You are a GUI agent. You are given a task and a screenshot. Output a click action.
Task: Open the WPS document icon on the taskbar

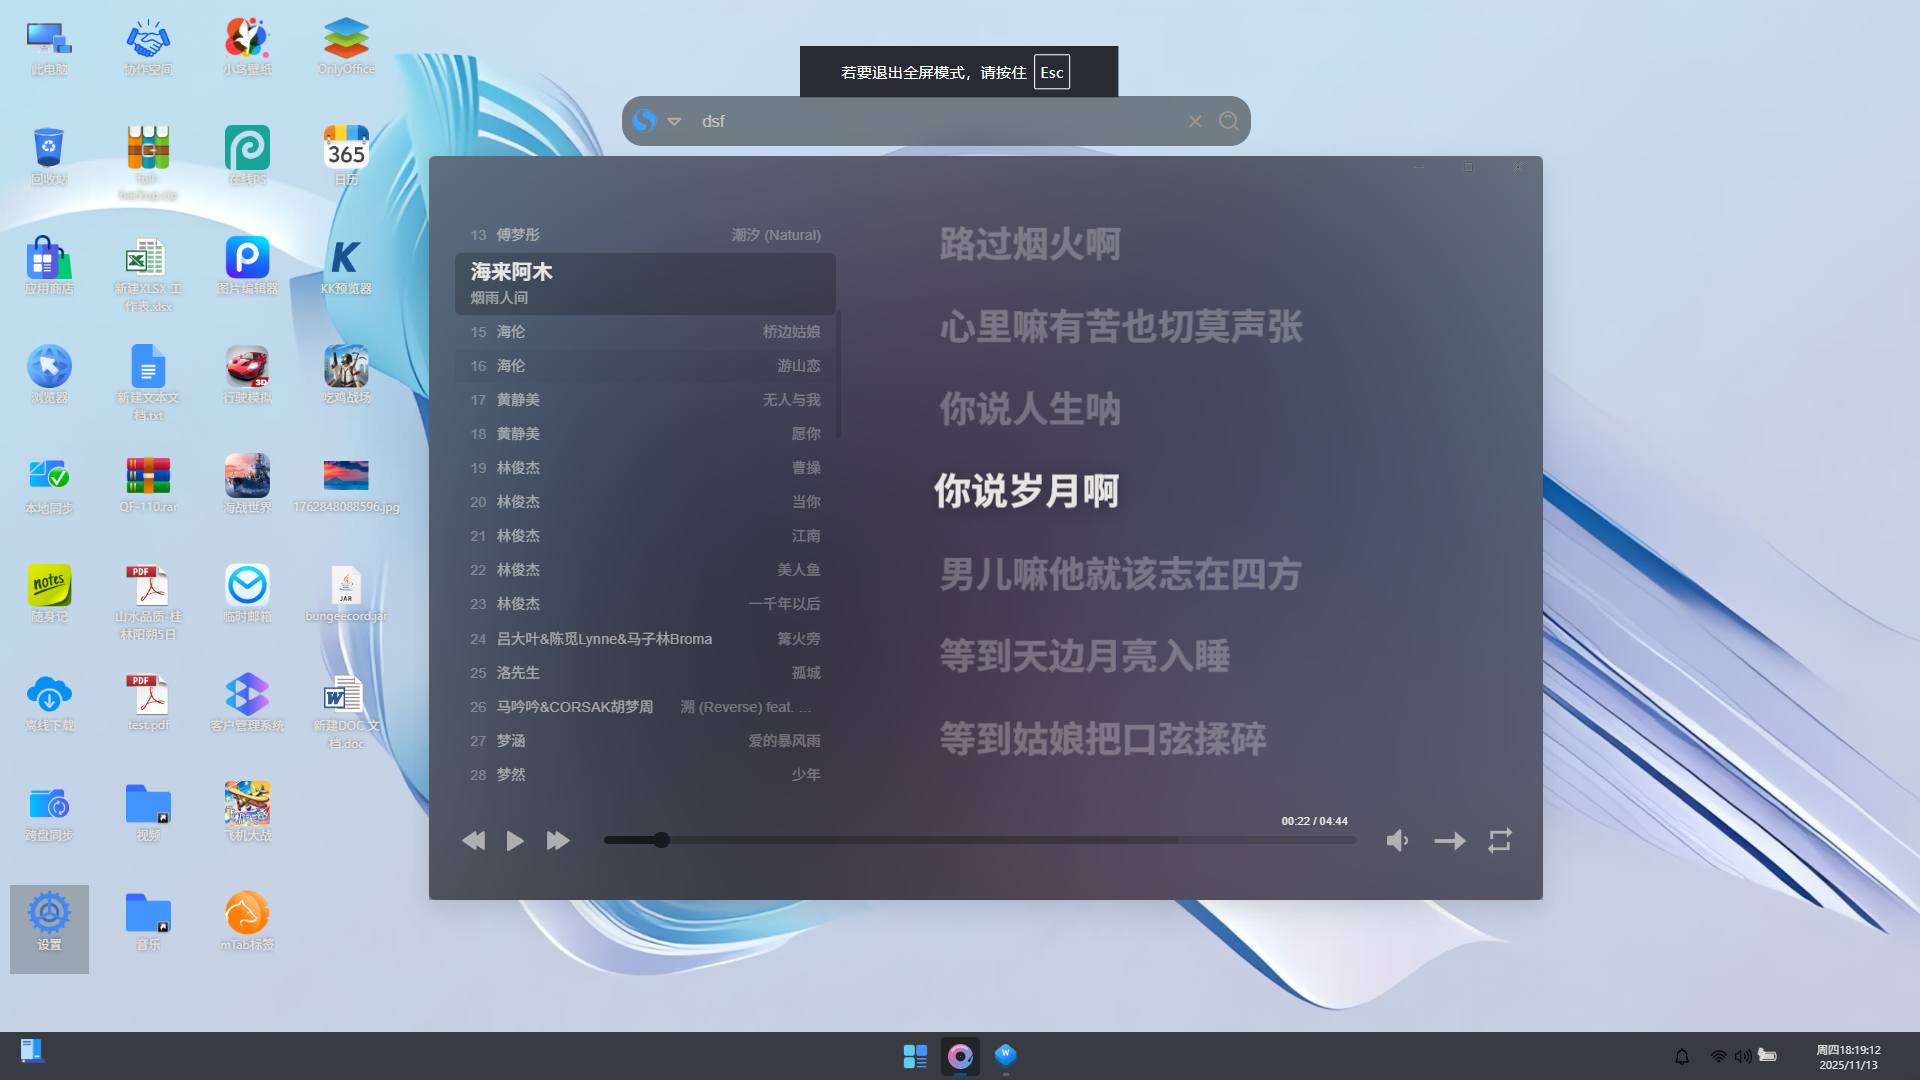coord(1005,1055)
